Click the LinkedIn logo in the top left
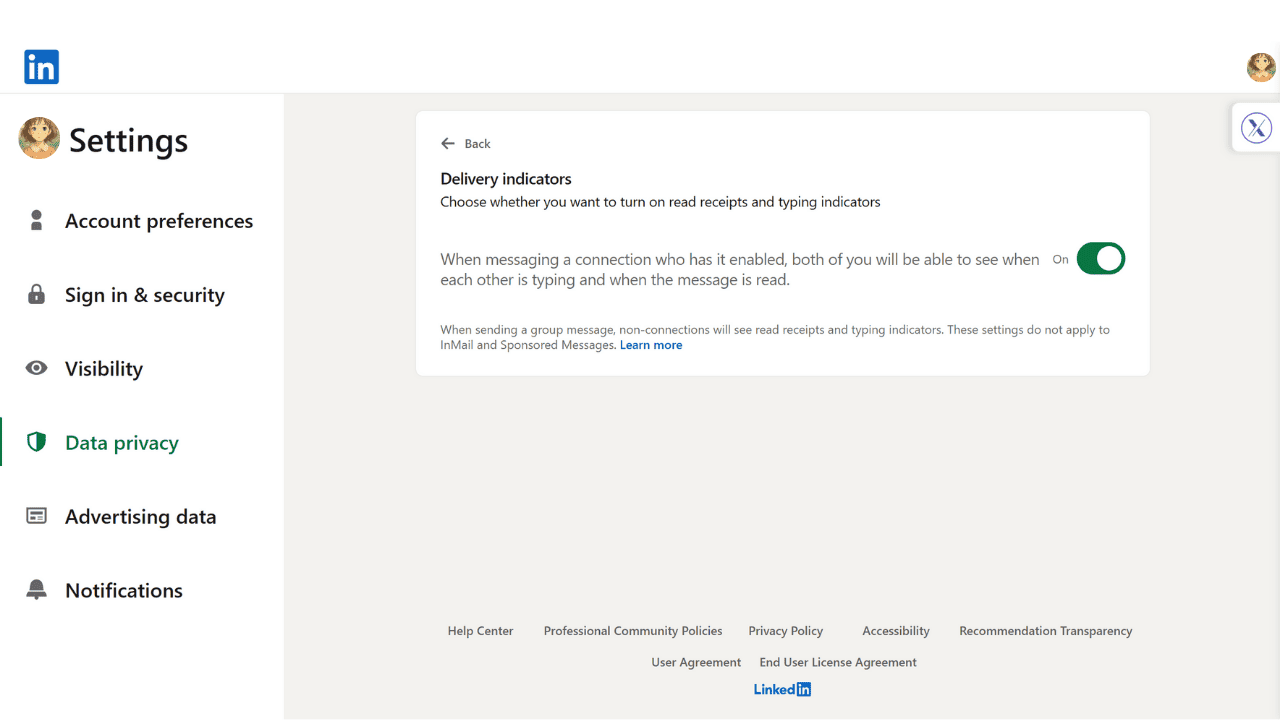 [41, 66]
